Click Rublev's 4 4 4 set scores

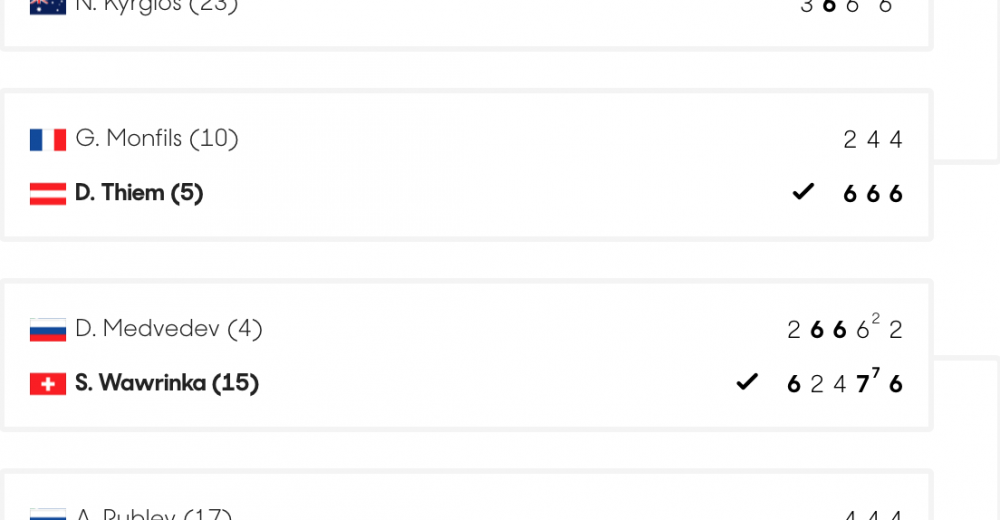point(872,515)
